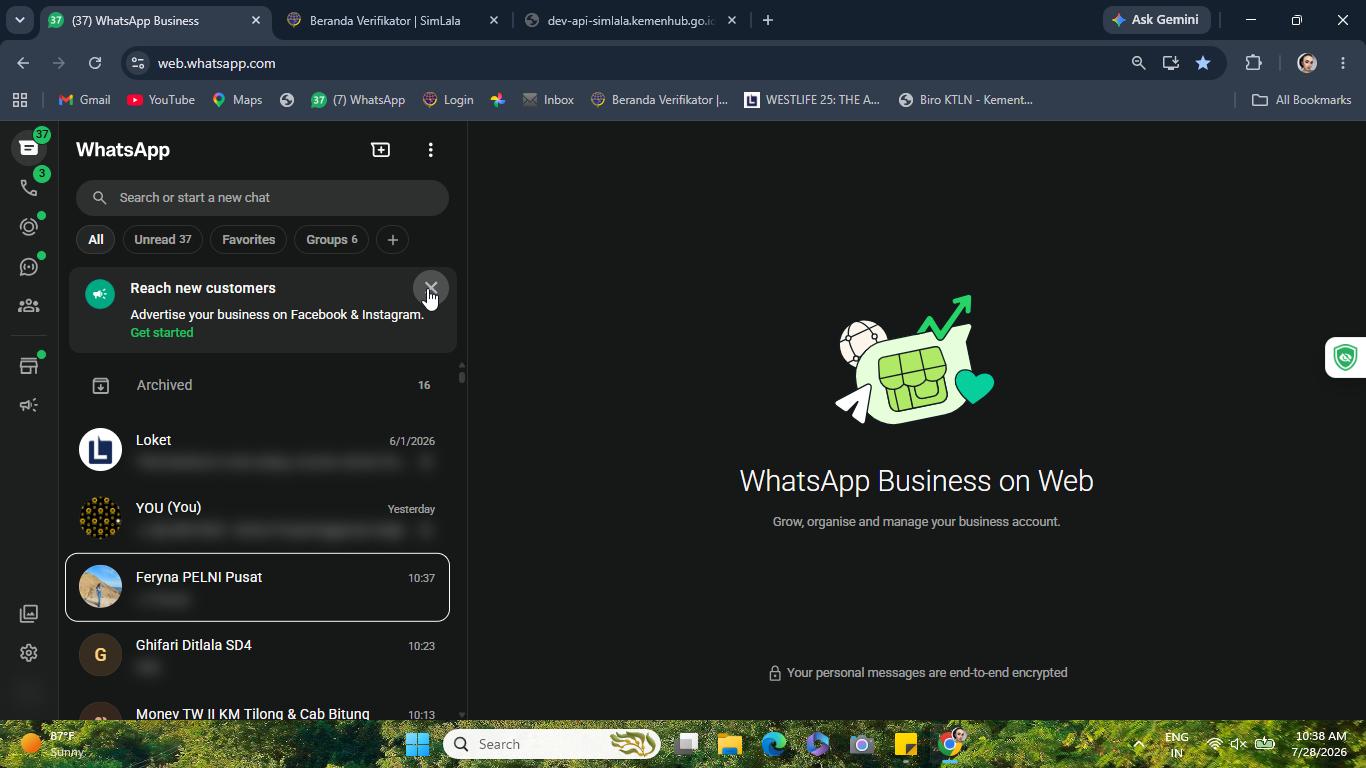Select the Unread 37 chat filter
Image resolution: width=1366 pixels, height=768 pixels.
click(x=163, y=240)
